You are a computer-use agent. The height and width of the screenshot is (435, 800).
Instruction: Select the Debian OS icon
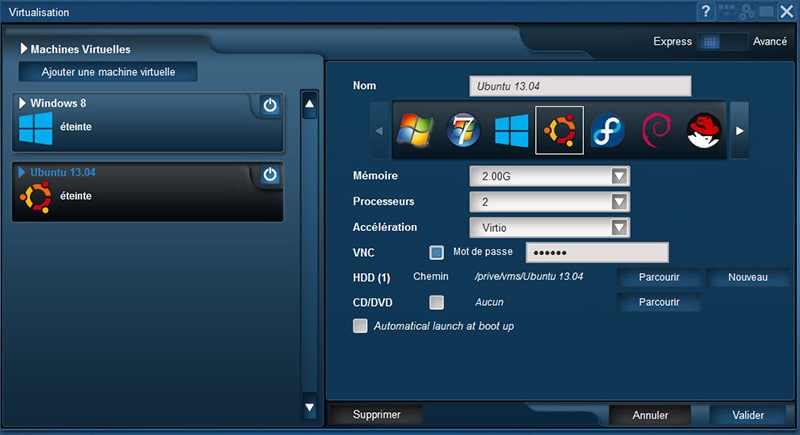point(656,131)
